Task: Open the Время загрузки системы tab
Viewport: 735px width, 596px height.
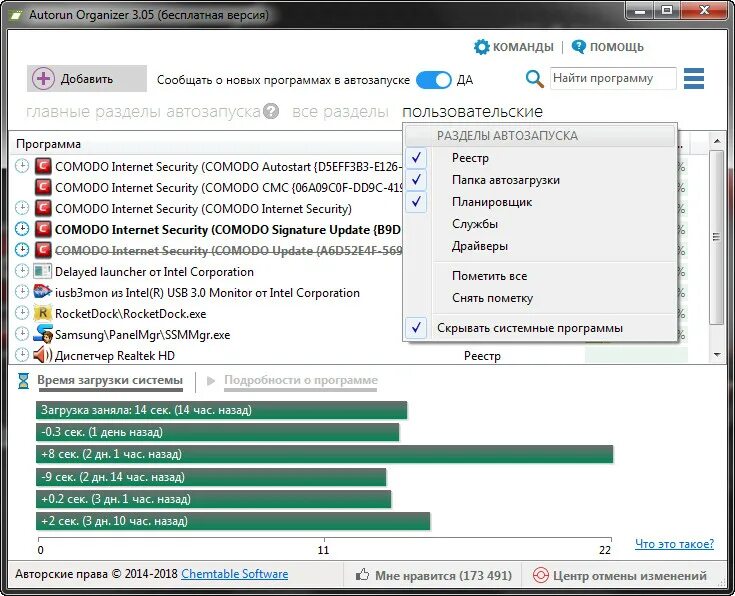Action: tap(110, 380)
